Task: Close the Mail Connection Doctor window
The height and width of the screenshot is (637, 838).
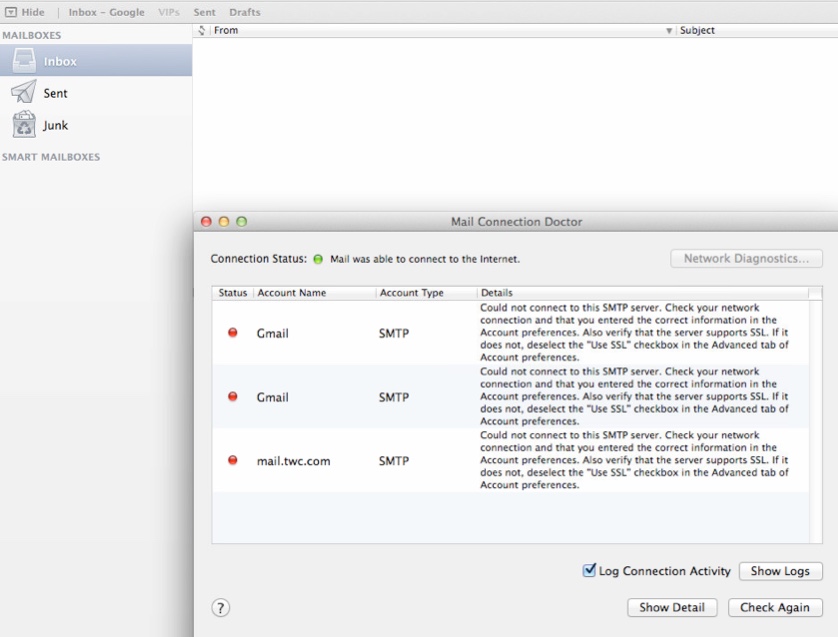Action: [206, 221]
